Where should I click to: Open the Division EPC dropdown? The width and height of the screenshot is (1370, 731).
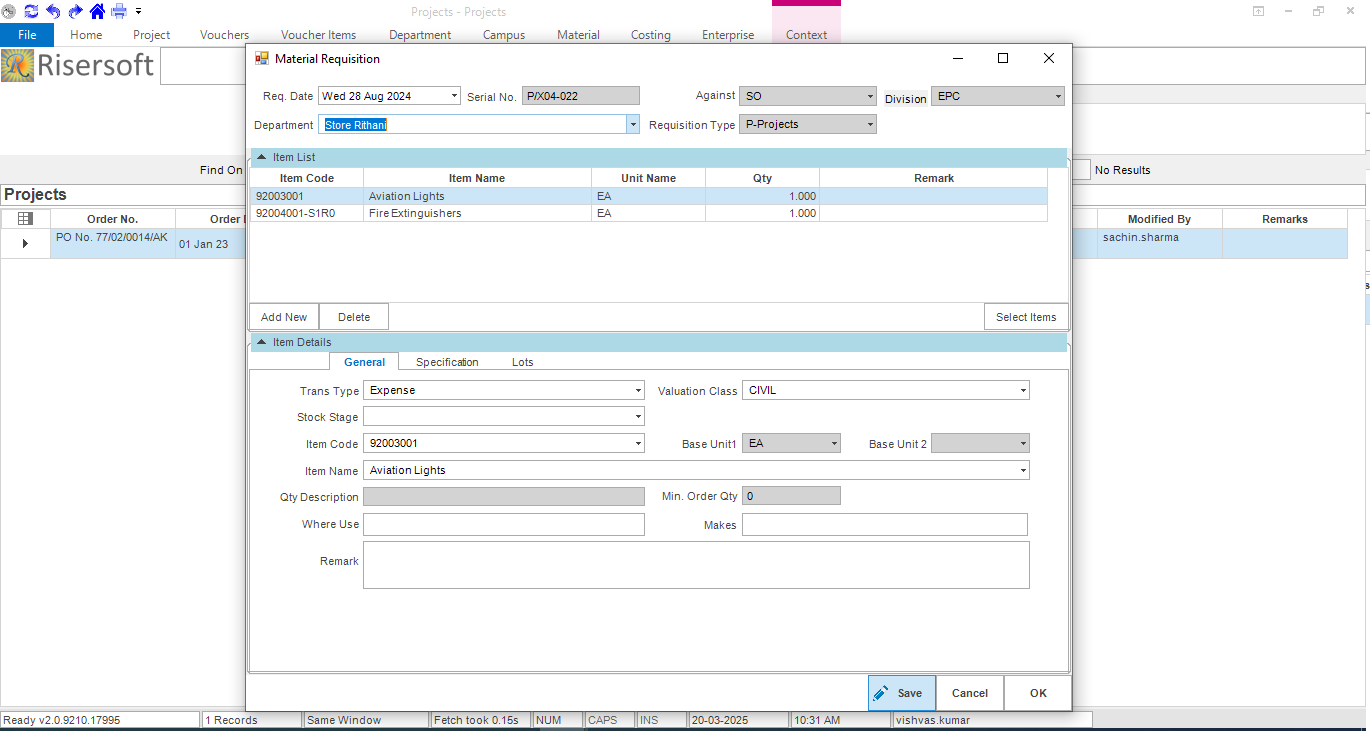(x=1058, y=97)
